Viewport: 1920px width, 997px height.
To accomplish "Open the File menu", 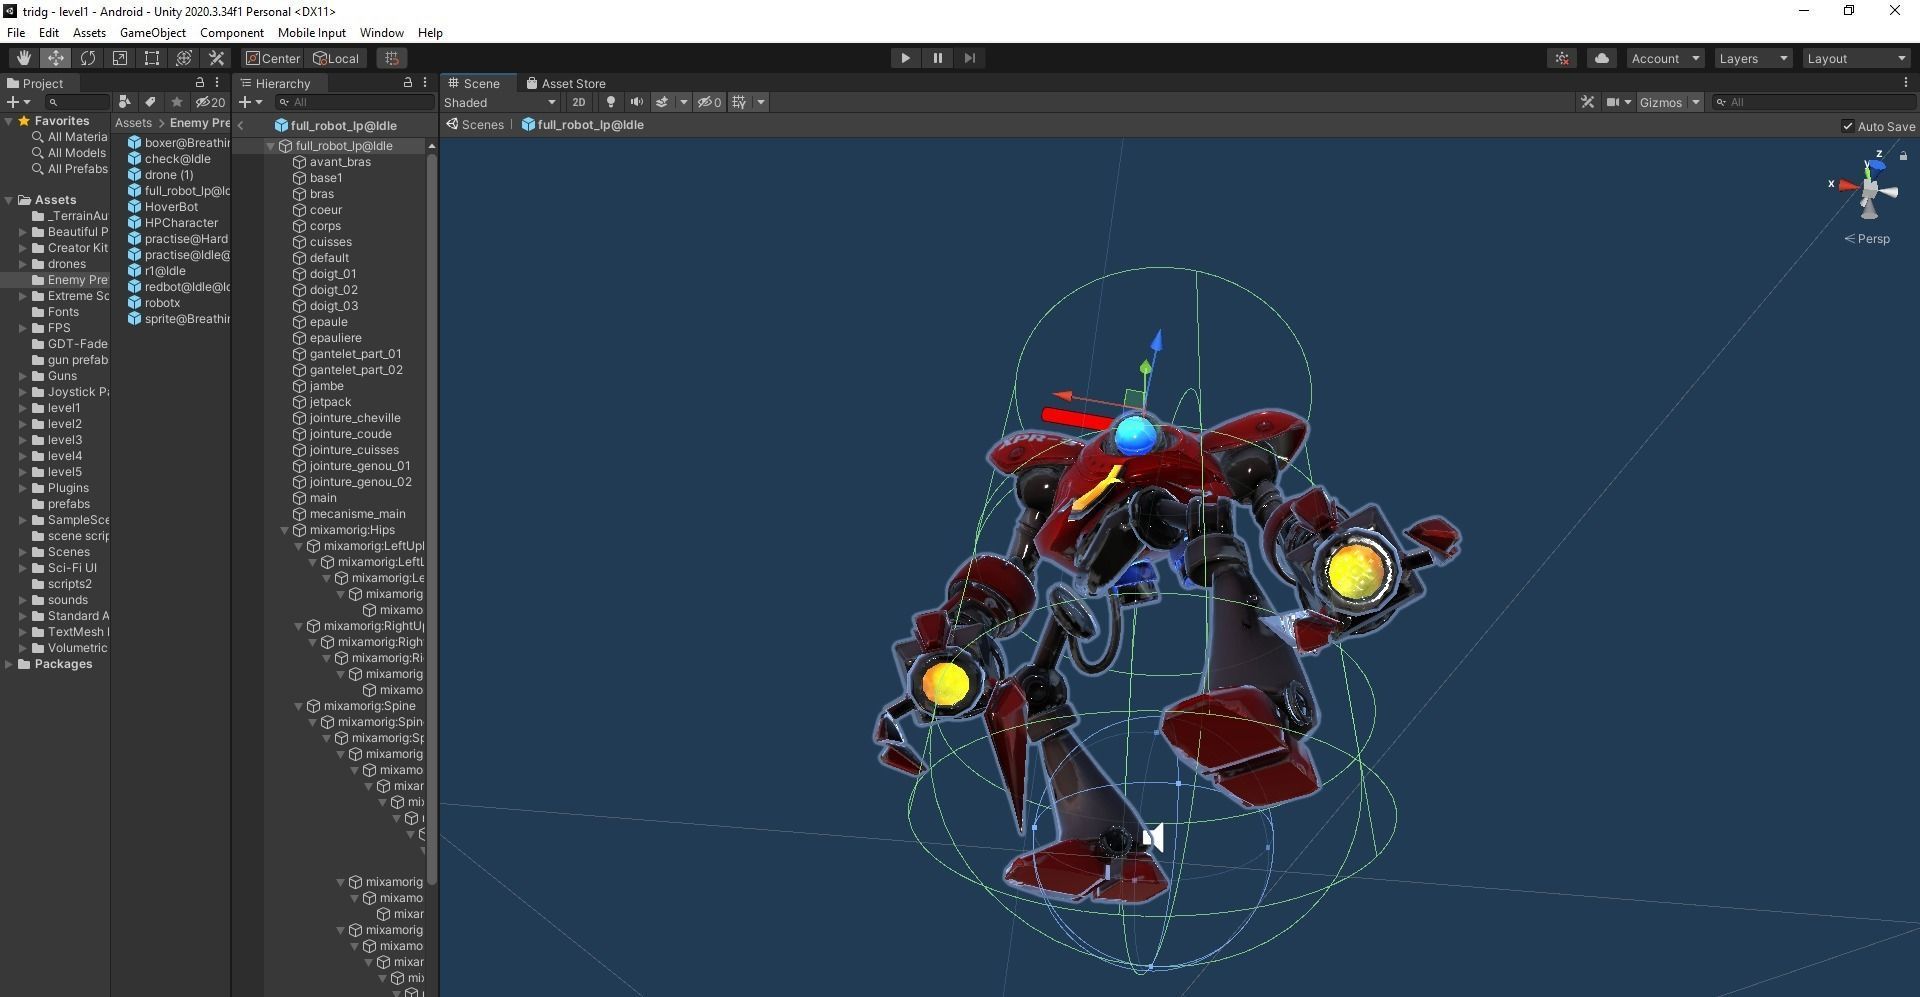I will tap(16, 32).
